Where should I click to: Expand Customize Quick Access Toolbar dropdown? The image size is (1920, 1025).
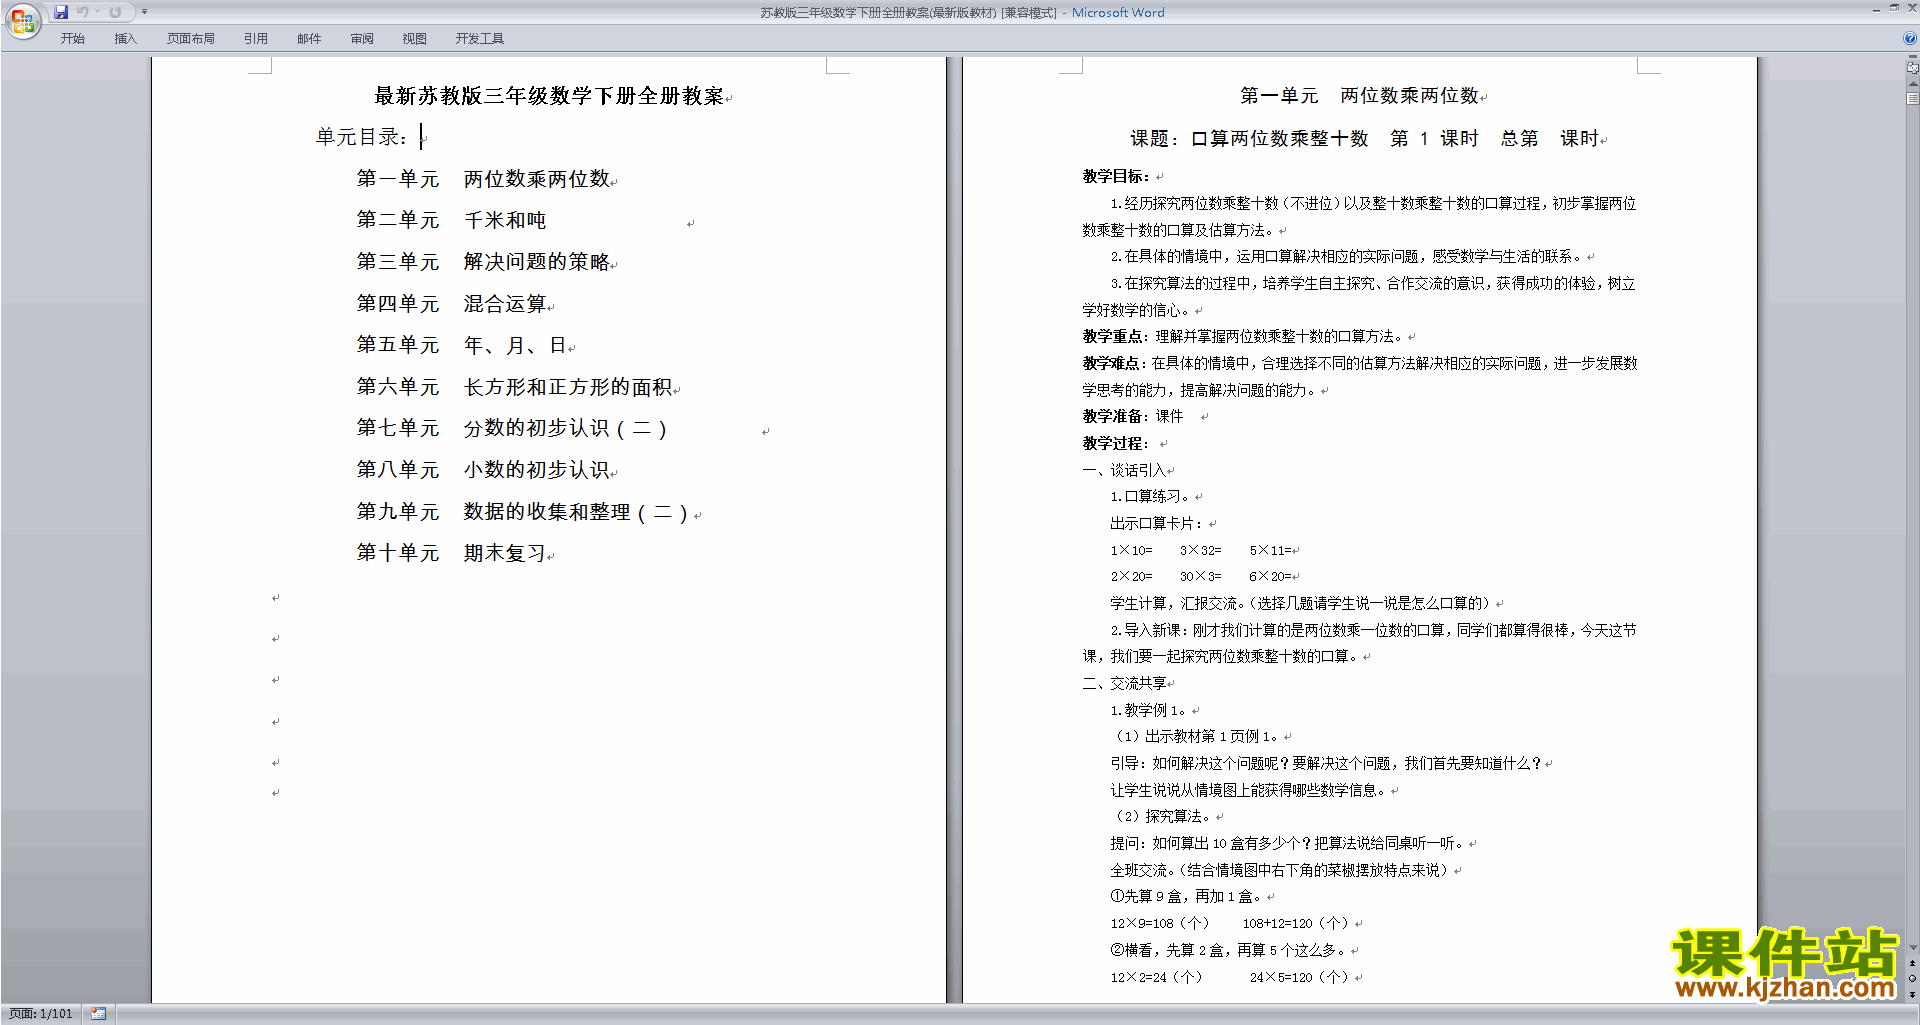click(x=144, y=12)
